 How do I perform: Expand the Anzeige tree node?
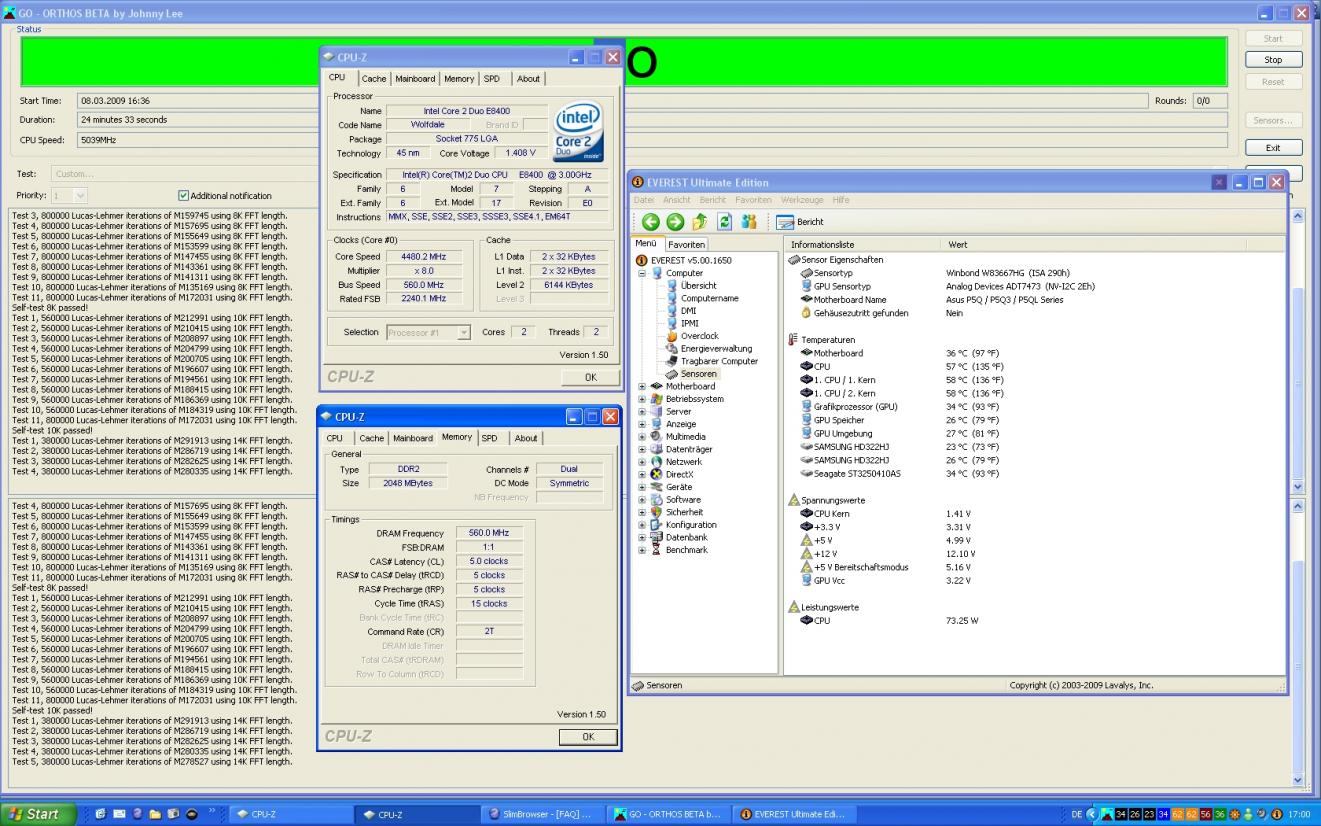642,424
